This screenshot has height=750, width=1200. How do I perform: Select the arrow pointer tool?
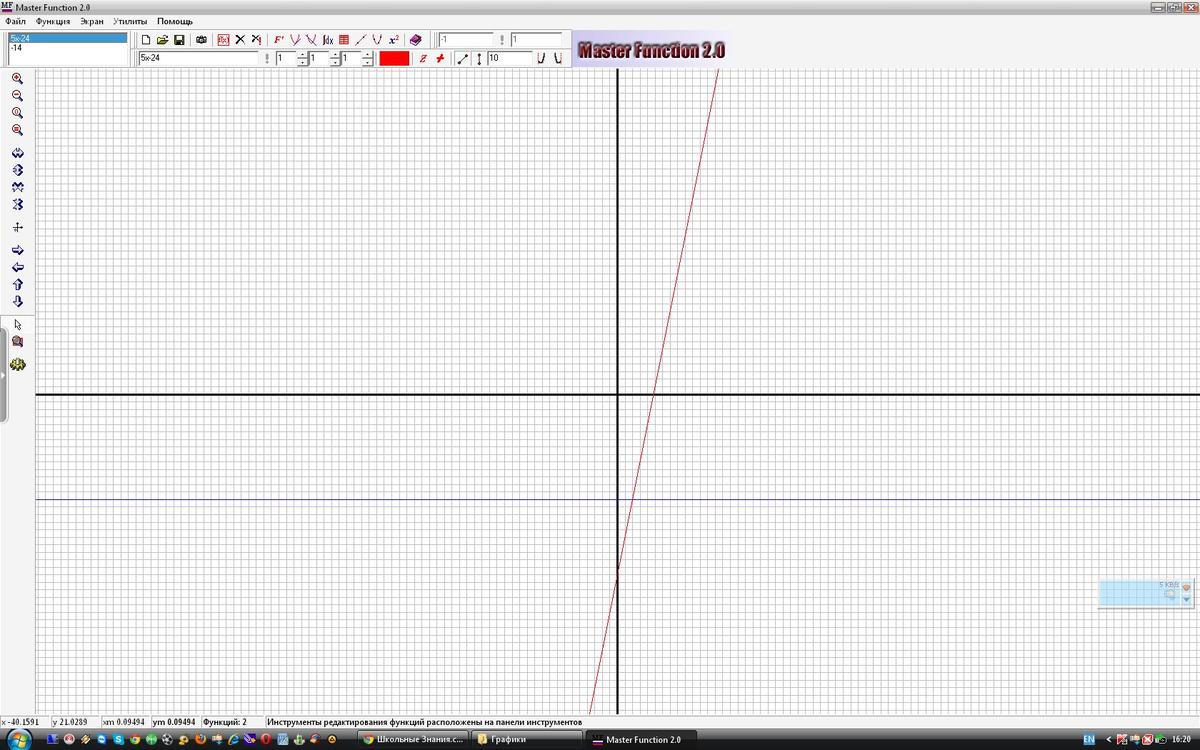click(x=17, y=324)
